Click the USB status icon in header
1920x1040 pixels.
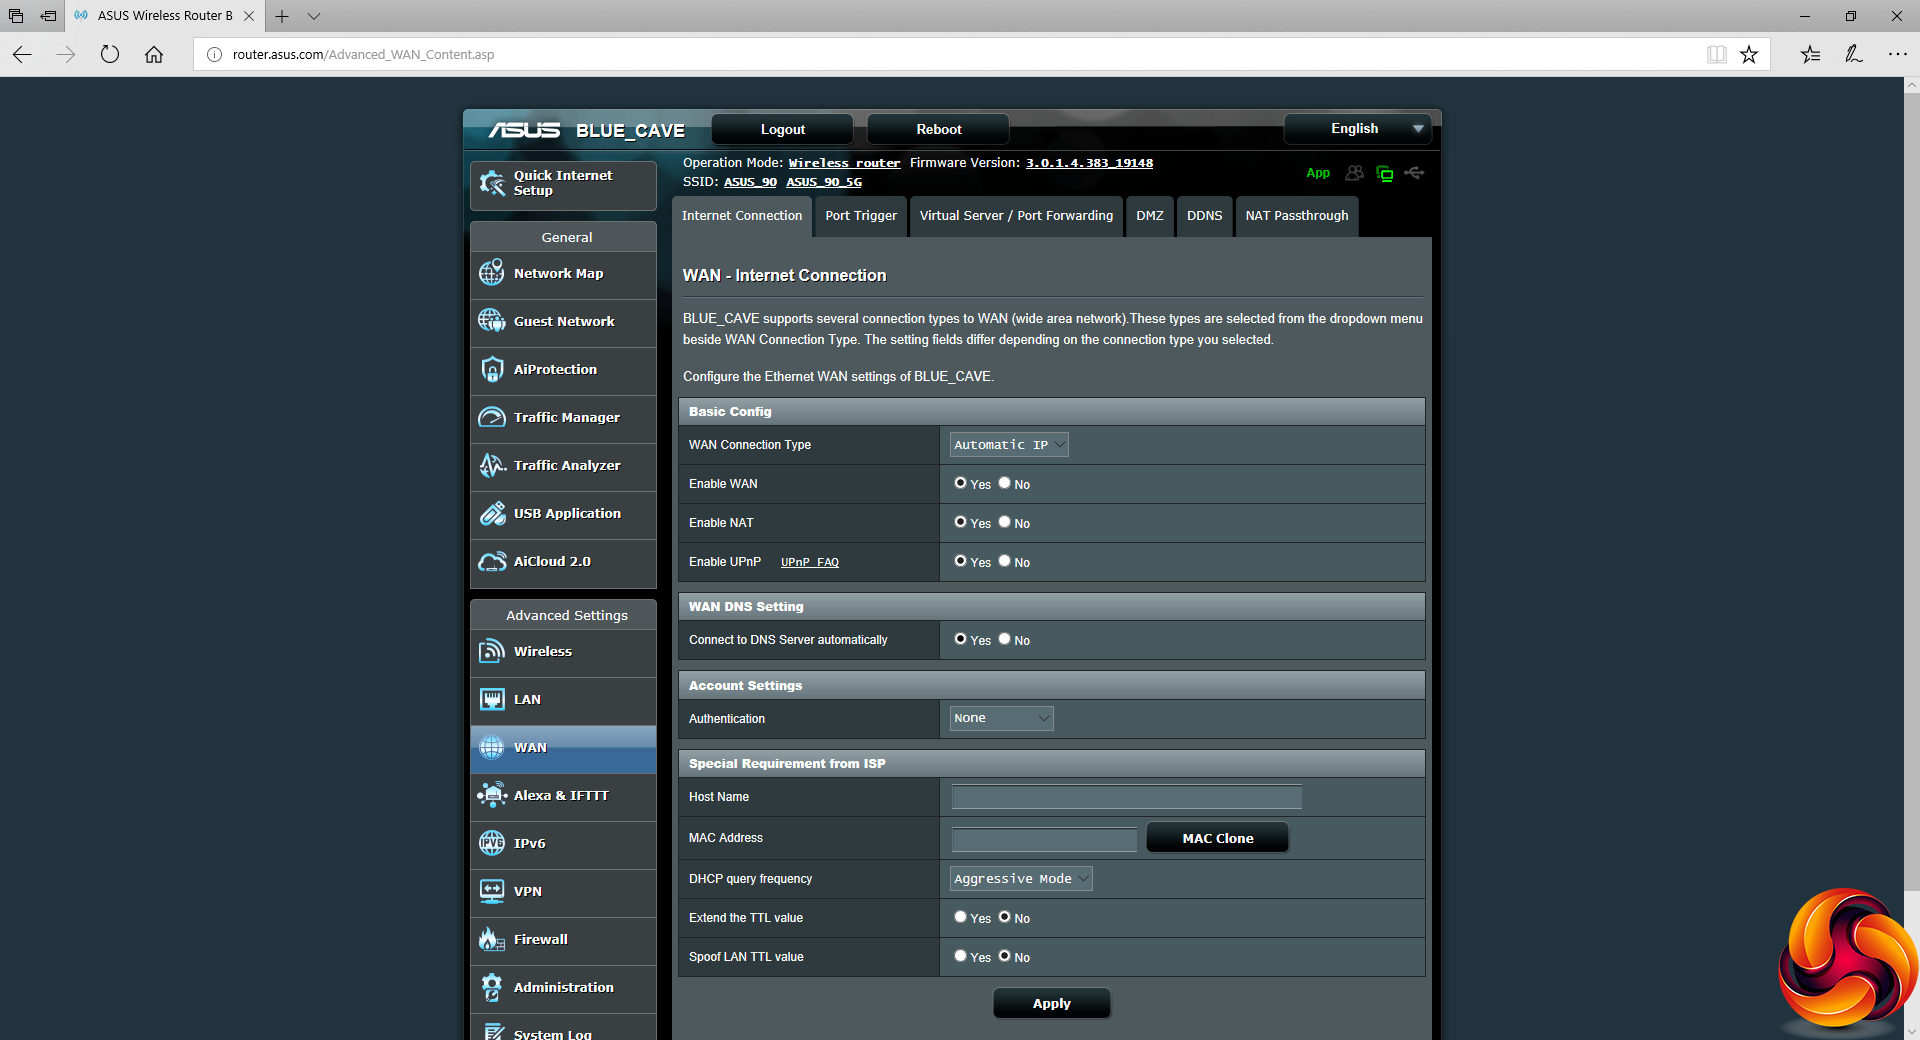[1414, 173]
